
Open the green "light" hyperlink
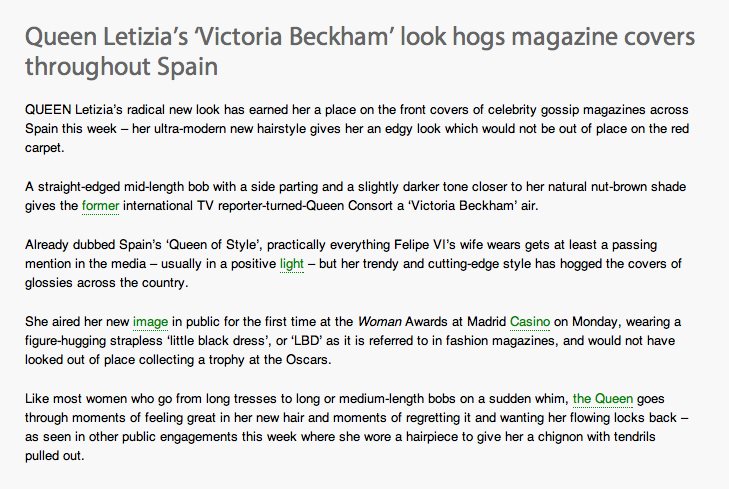[290, 264]
